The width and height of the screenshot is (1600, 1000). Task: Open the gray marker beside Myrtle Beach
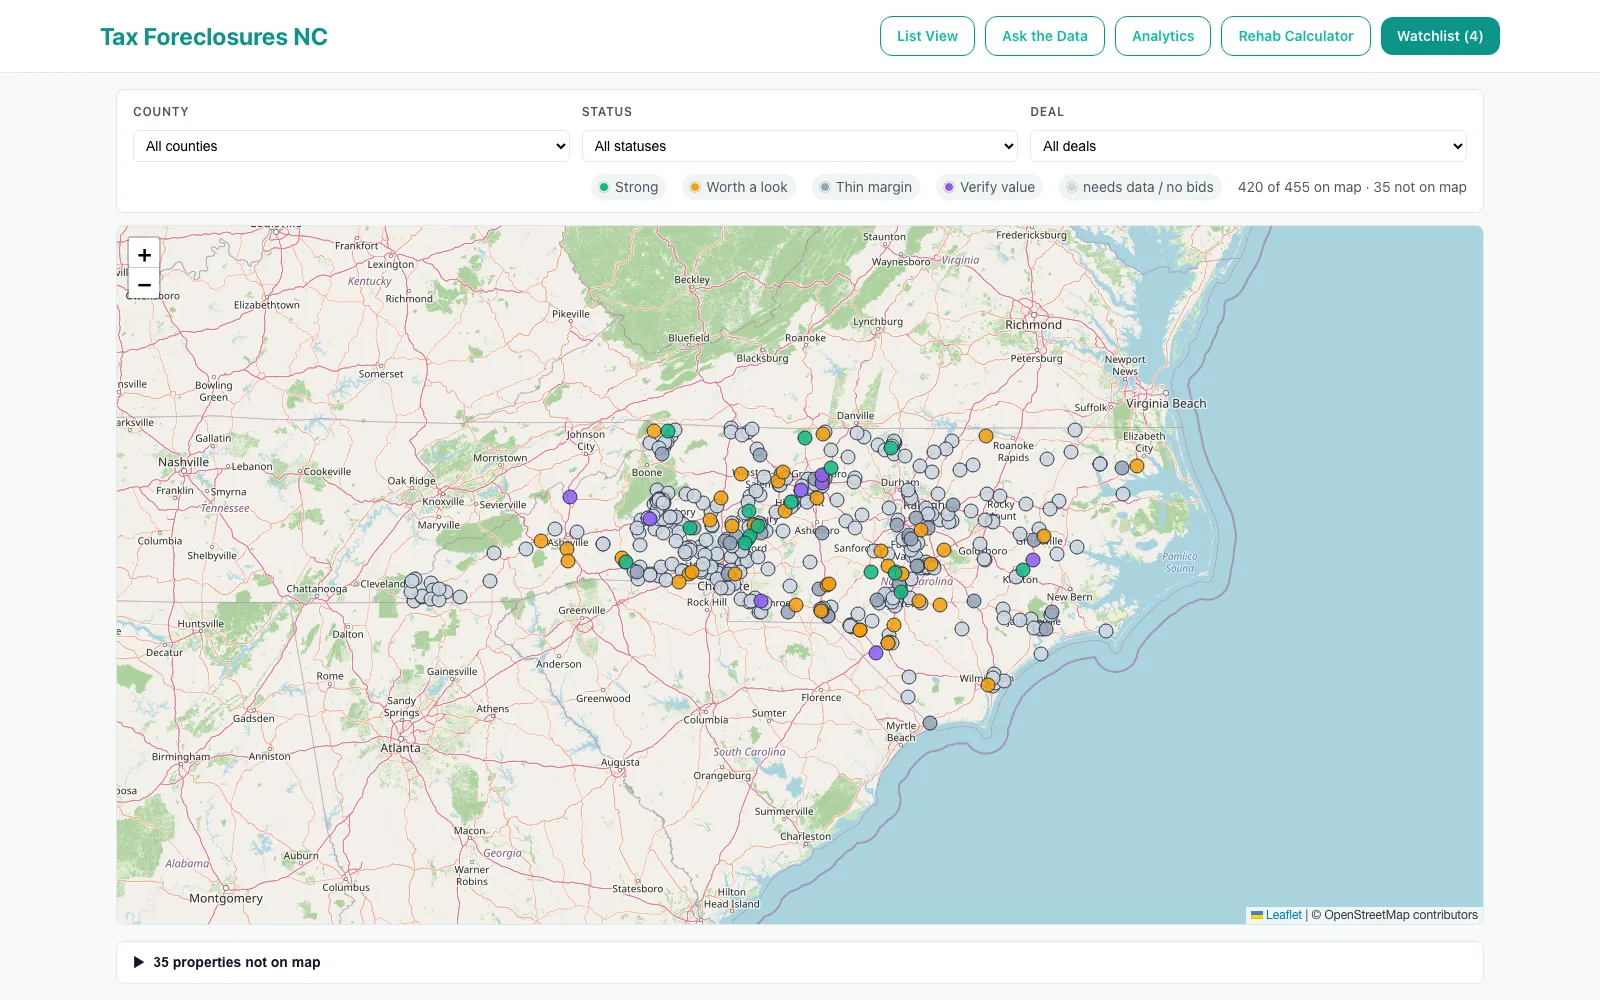point(930,723)
